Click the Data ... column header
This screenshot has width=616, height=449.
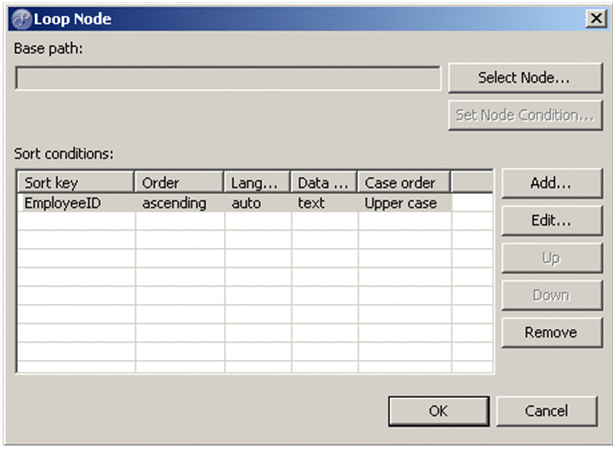tap(324, 183)
